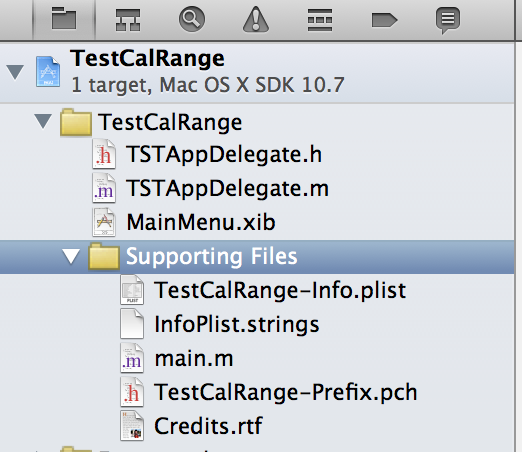
Task: Open main.m file name
Action: pos(194,359)
